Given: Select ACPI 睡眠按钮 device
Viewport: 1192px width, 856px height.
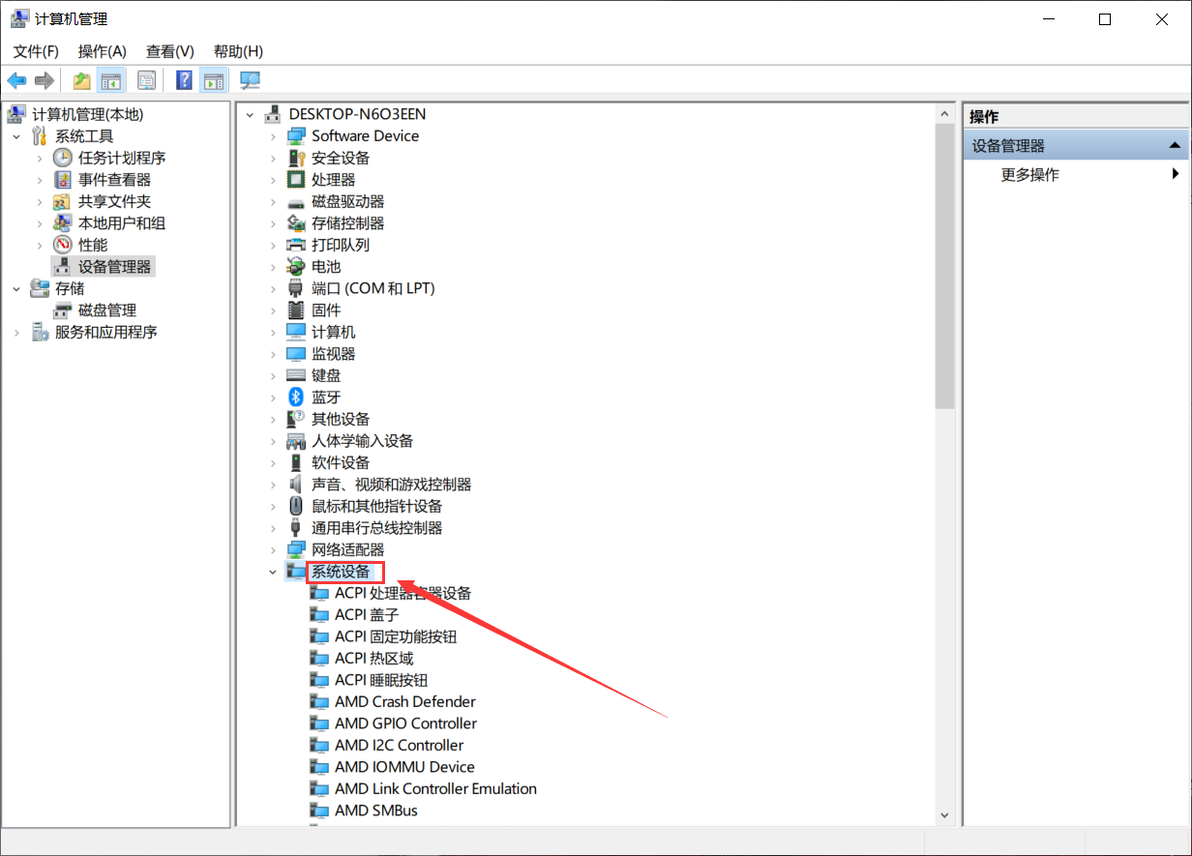Looking at the screenshot, I should click(381, 680).
